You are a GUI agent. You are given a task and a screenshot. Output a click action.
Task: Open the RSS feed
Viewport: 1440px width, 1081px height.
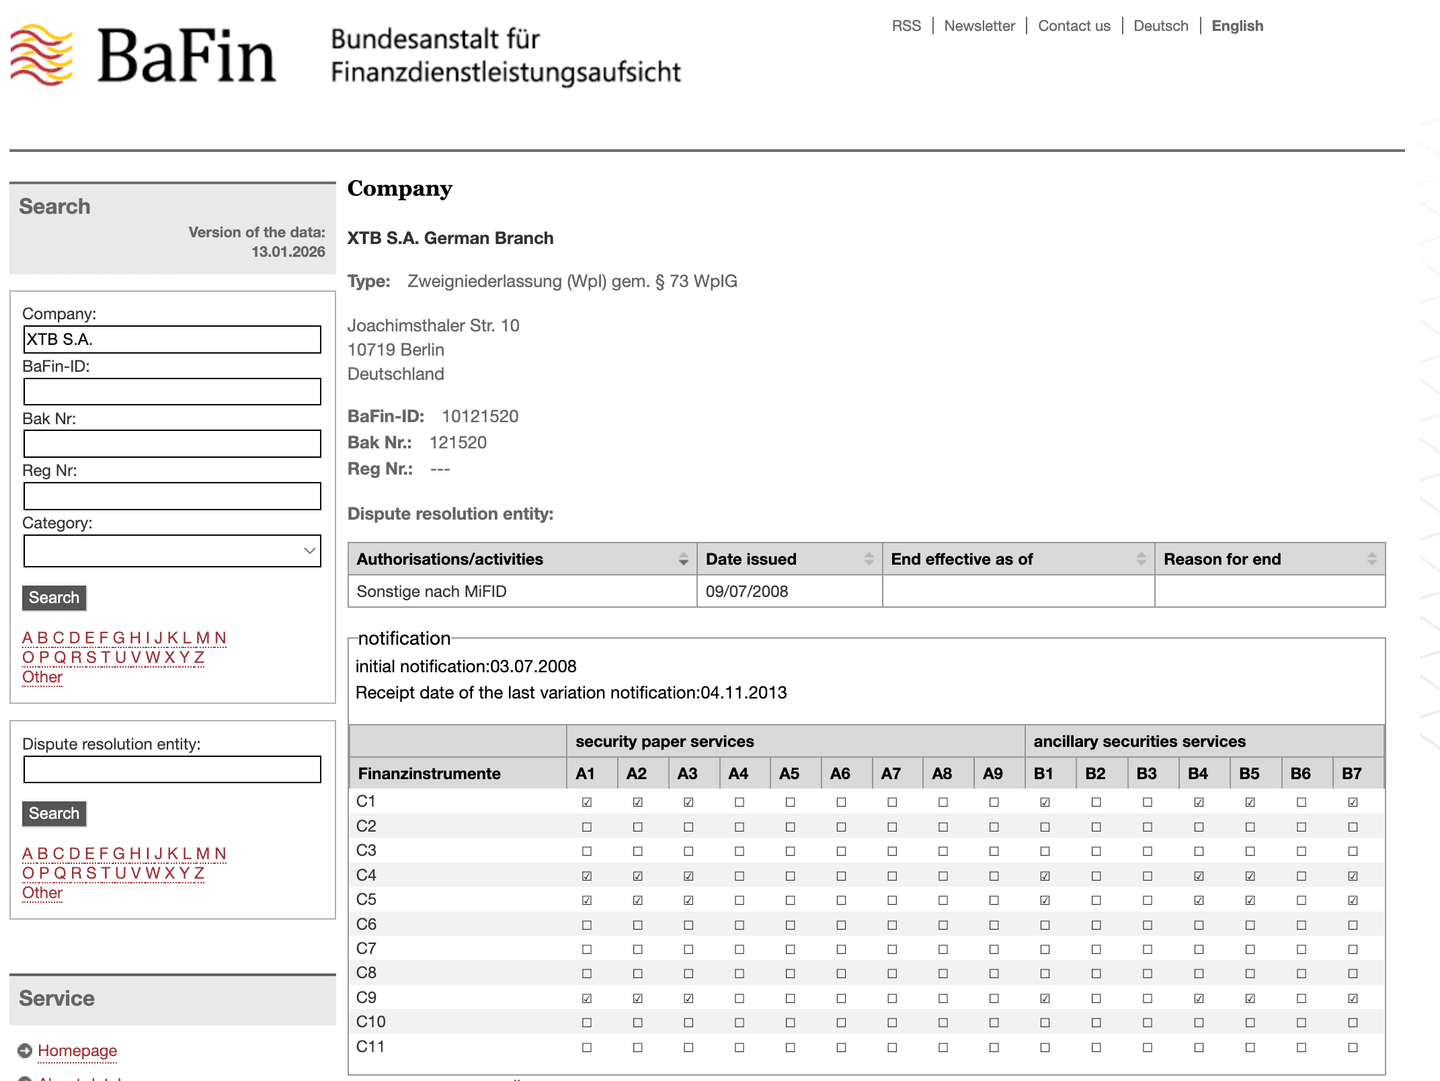[x=906, y=25]
